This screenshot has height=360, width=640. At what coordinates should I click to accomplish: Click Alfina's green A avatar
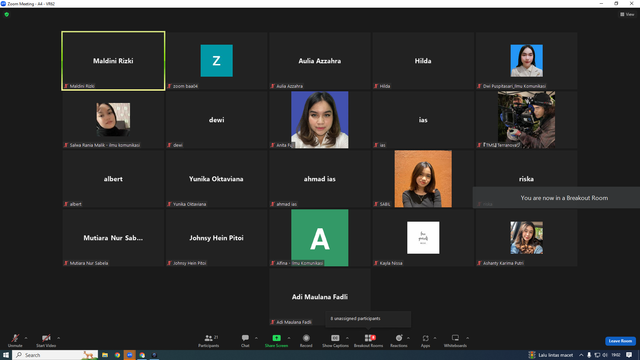320,238
